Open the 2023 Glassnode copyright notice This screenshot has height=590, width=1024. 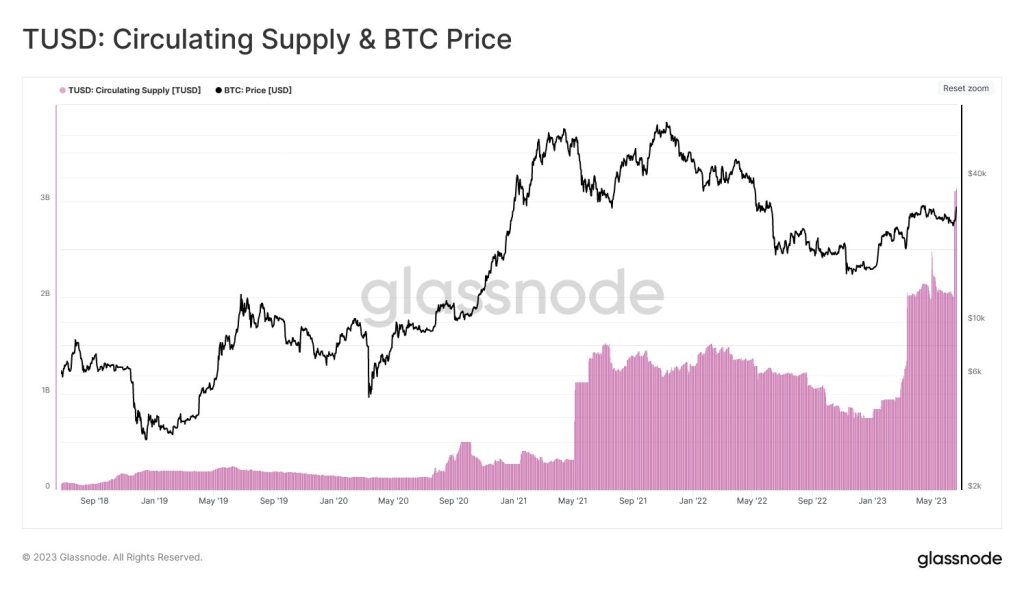pos(114,558)
